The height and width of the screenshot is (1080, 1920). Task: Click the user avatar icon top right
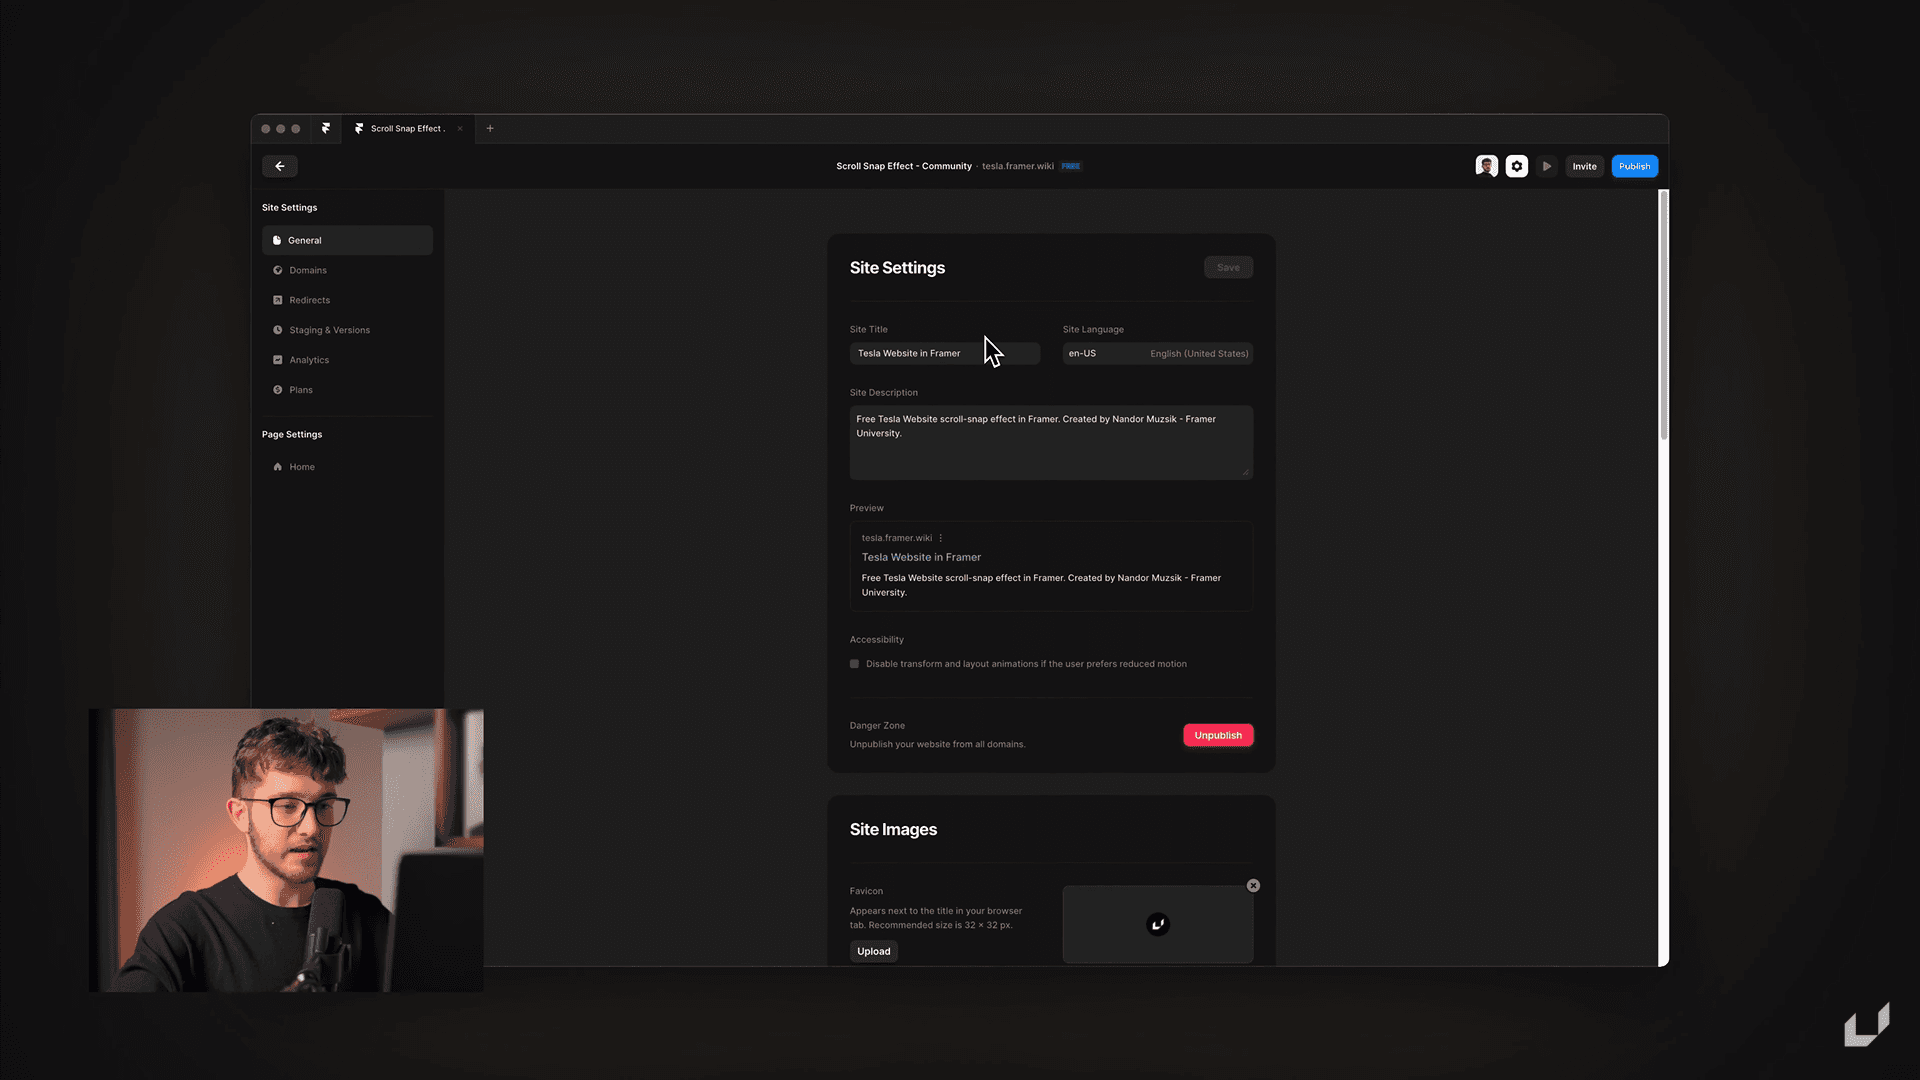click(1486, 166)
